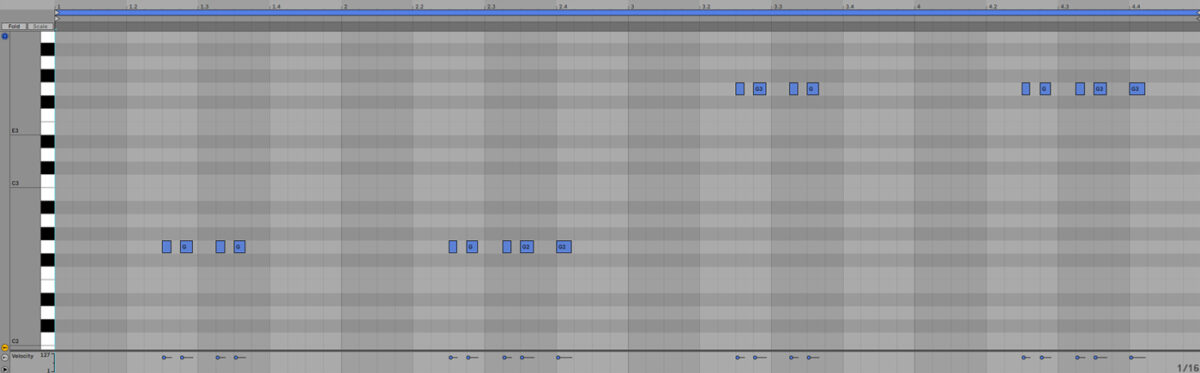Click ruler position 1.4
This screenshot has width=1200, height=373.
(x=276, y=6)
